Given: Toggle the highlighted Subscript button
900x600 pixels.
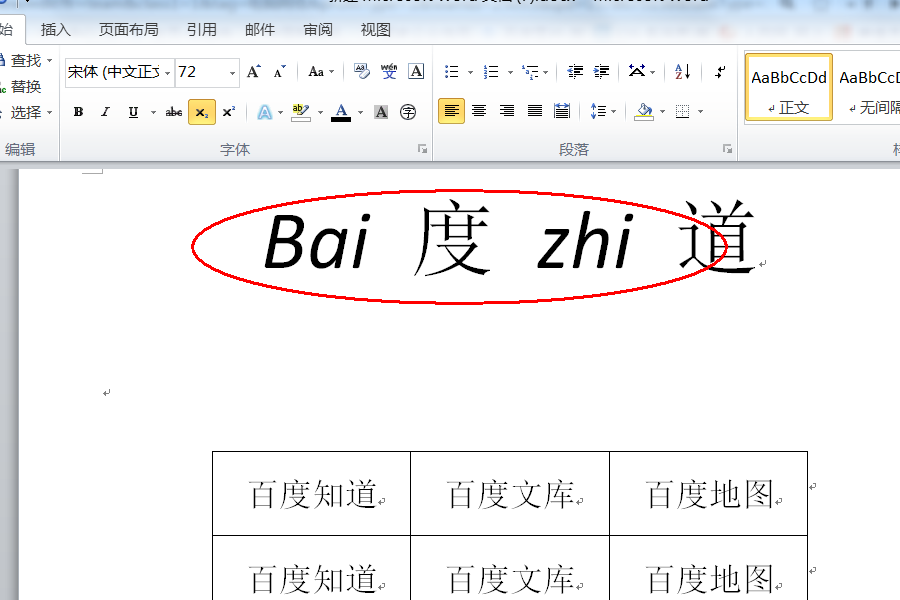Looking at the screenshot, I should pyautogui.click(x=201, y=112).
